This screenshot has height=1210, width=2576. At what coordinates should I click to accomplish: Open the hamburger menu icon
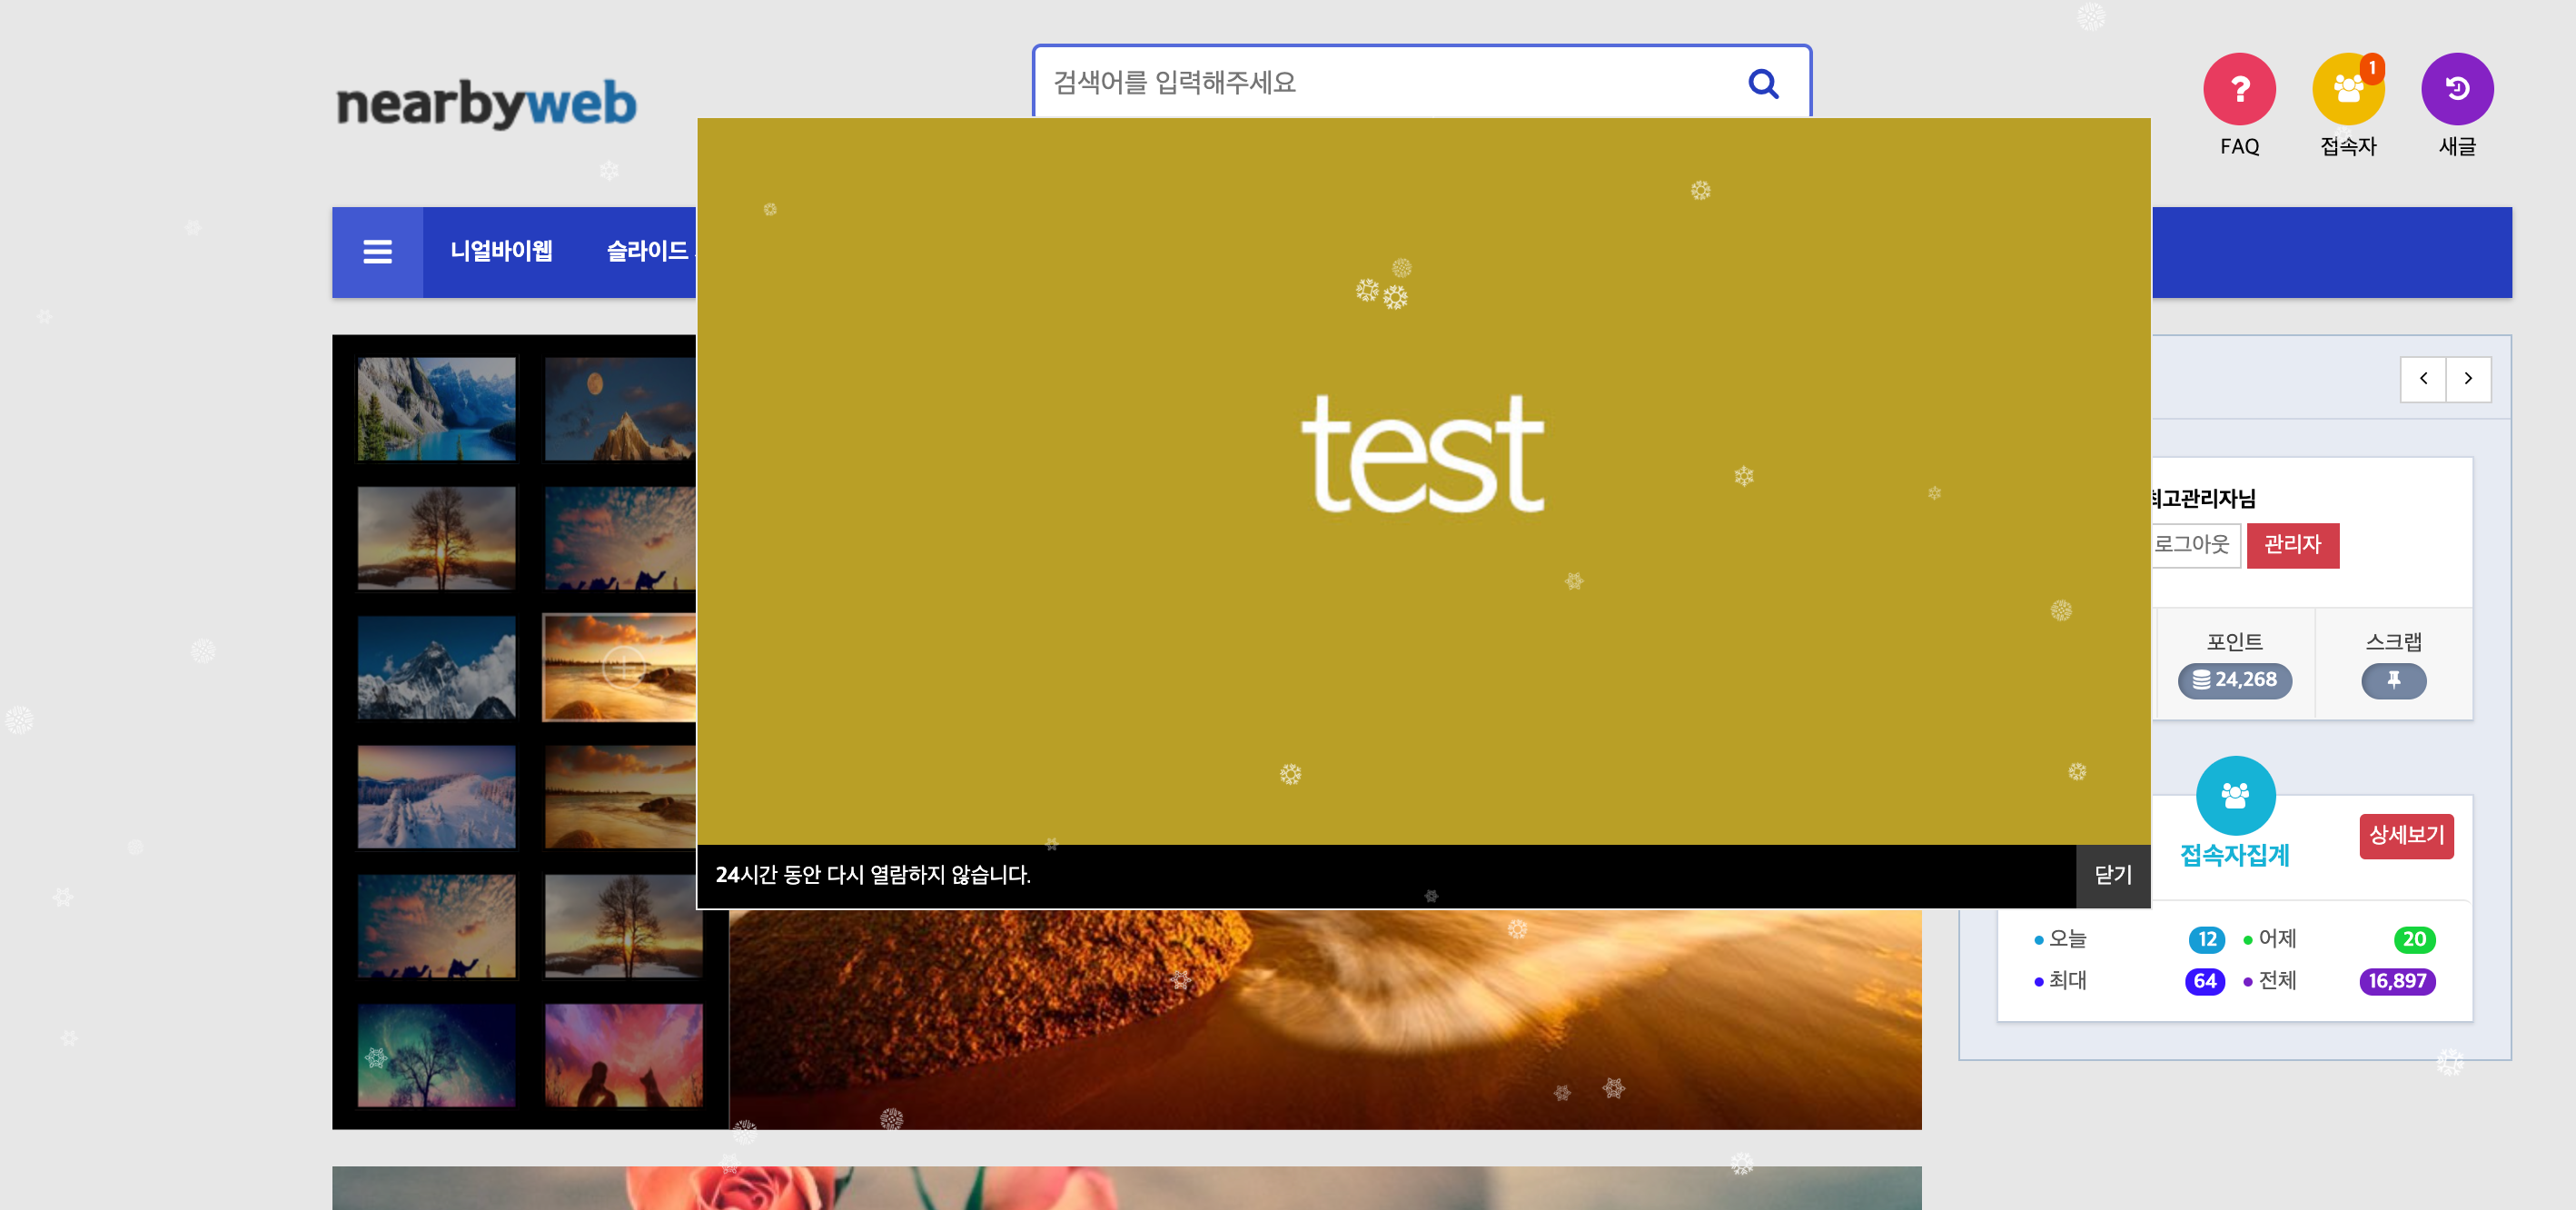[377, 252]
